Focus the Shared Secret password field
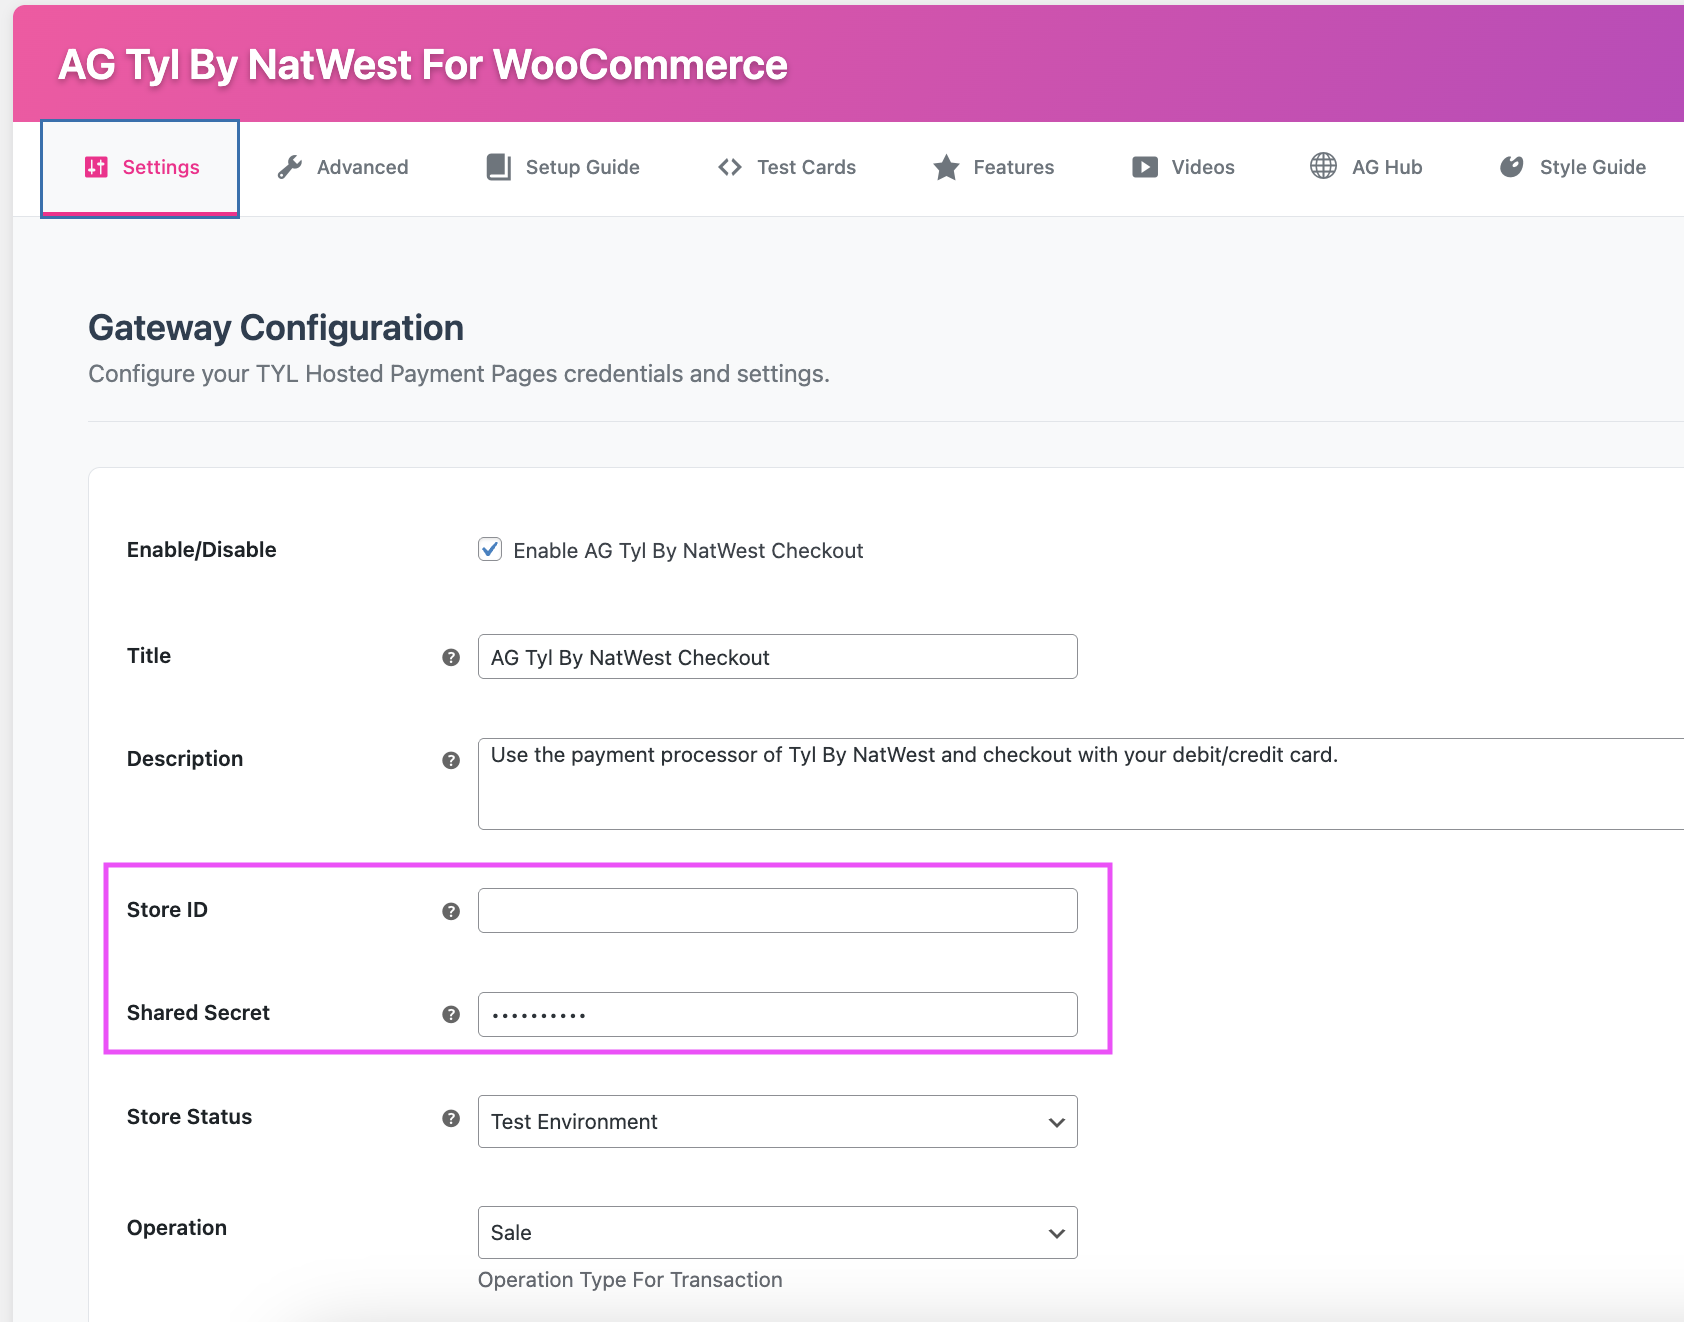1684x1322 pixels. (x=777, y=1014)
